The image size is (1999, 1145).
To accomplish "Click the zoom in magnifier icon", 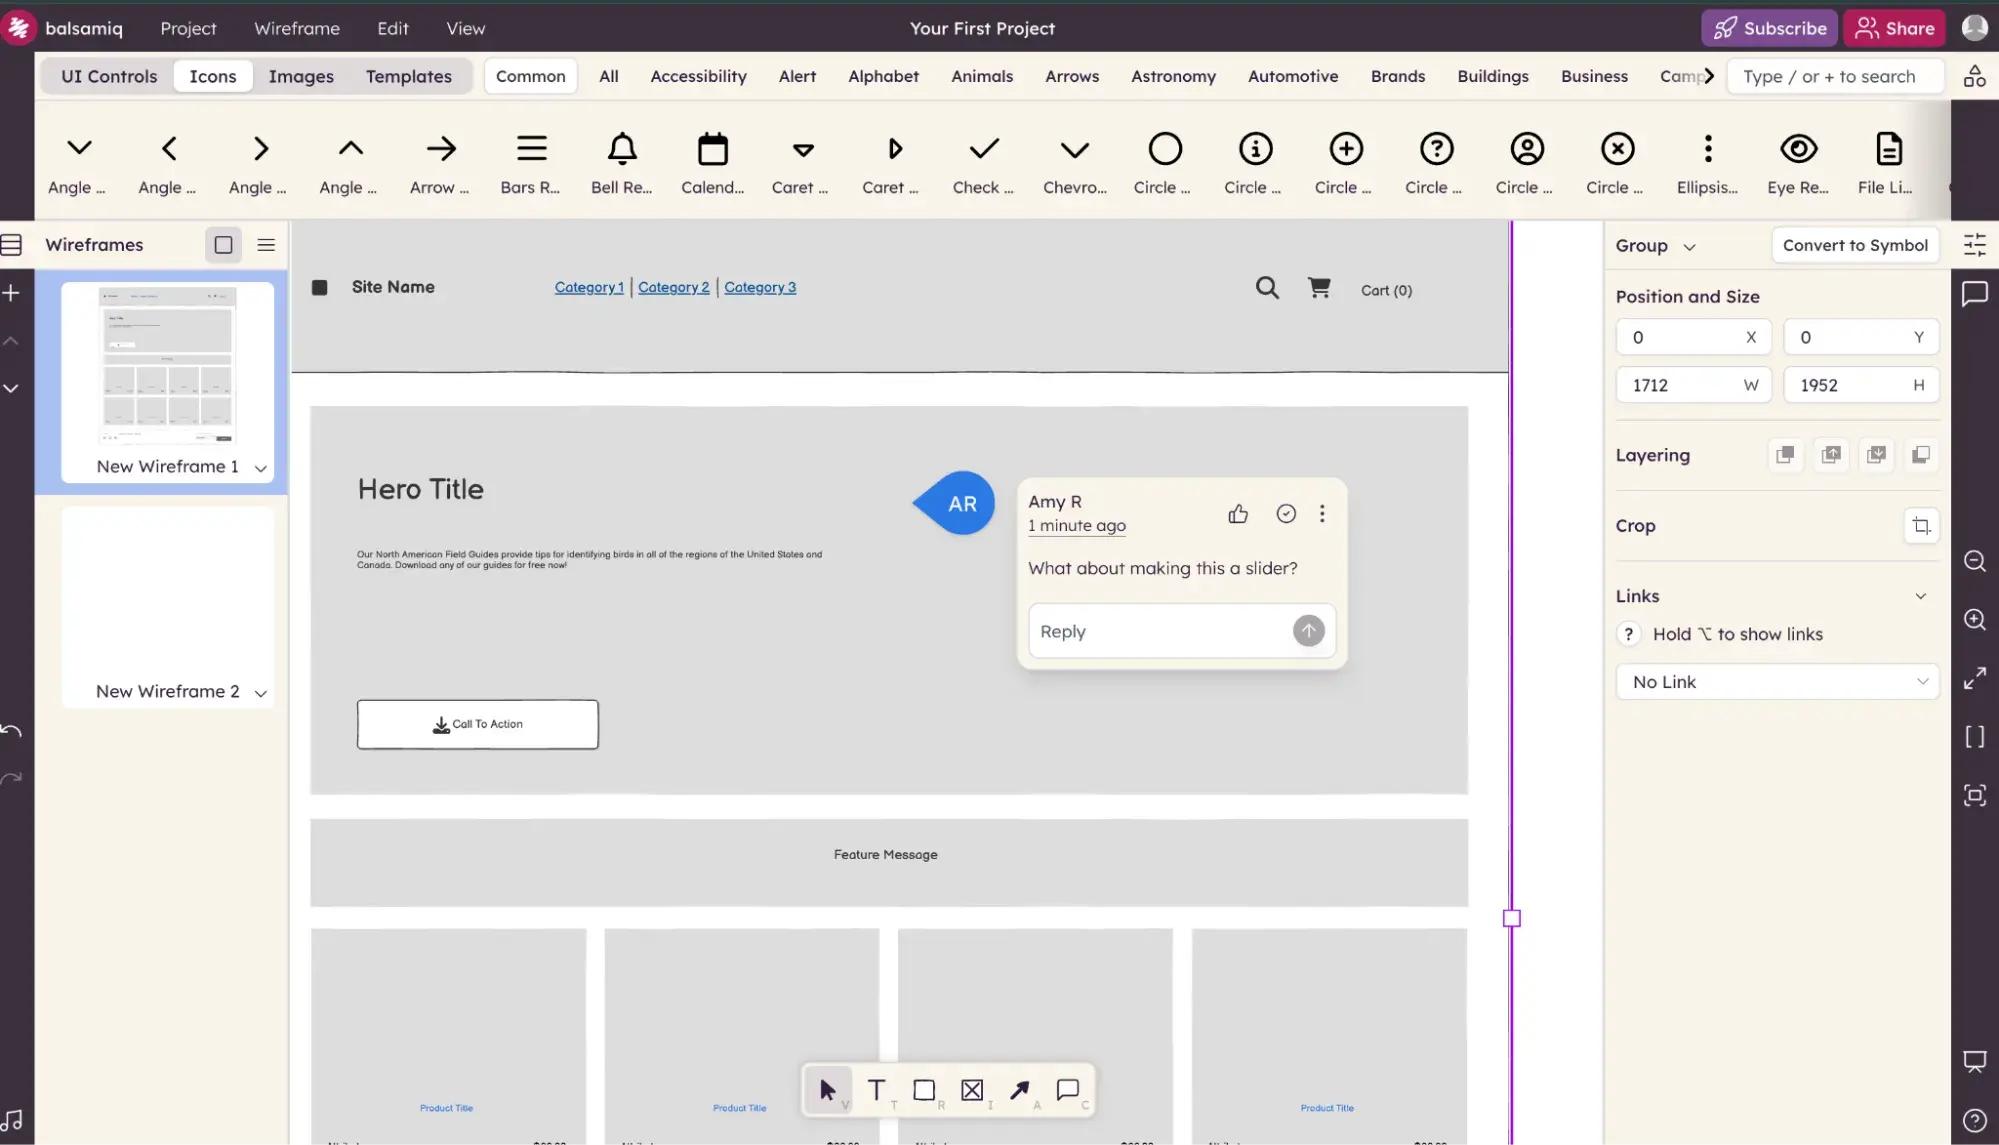I will [x=1974, y=620].
